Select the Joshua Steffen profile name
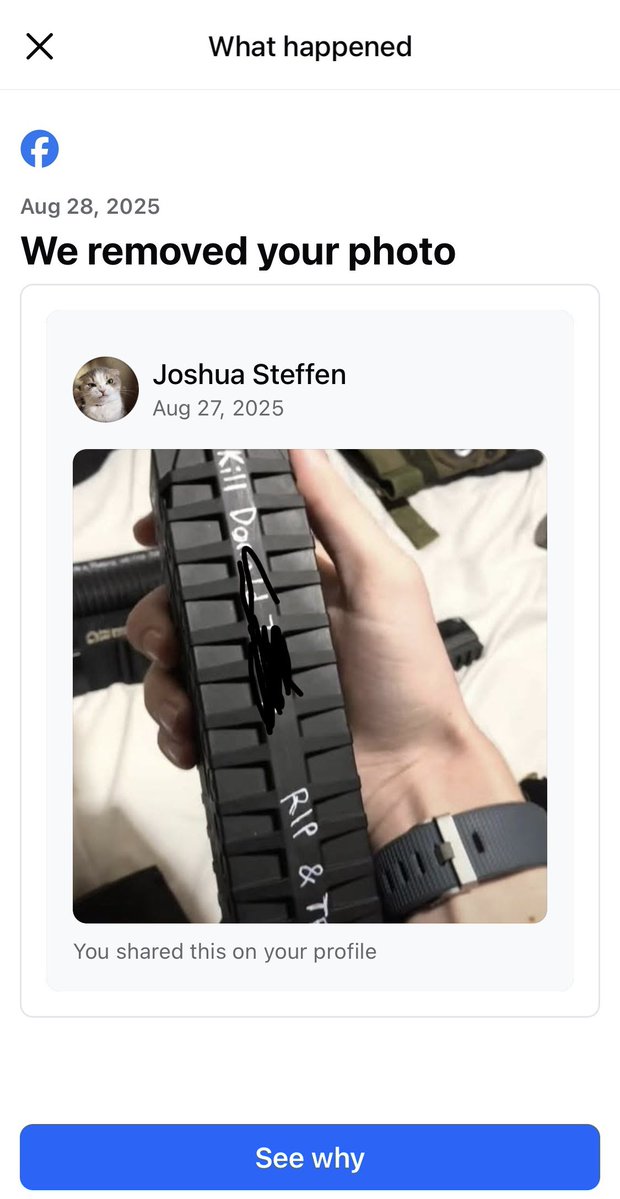Image resolution: width=620 pixels, height=1199 pixels. pyautogui.click(x=249, y=374)
